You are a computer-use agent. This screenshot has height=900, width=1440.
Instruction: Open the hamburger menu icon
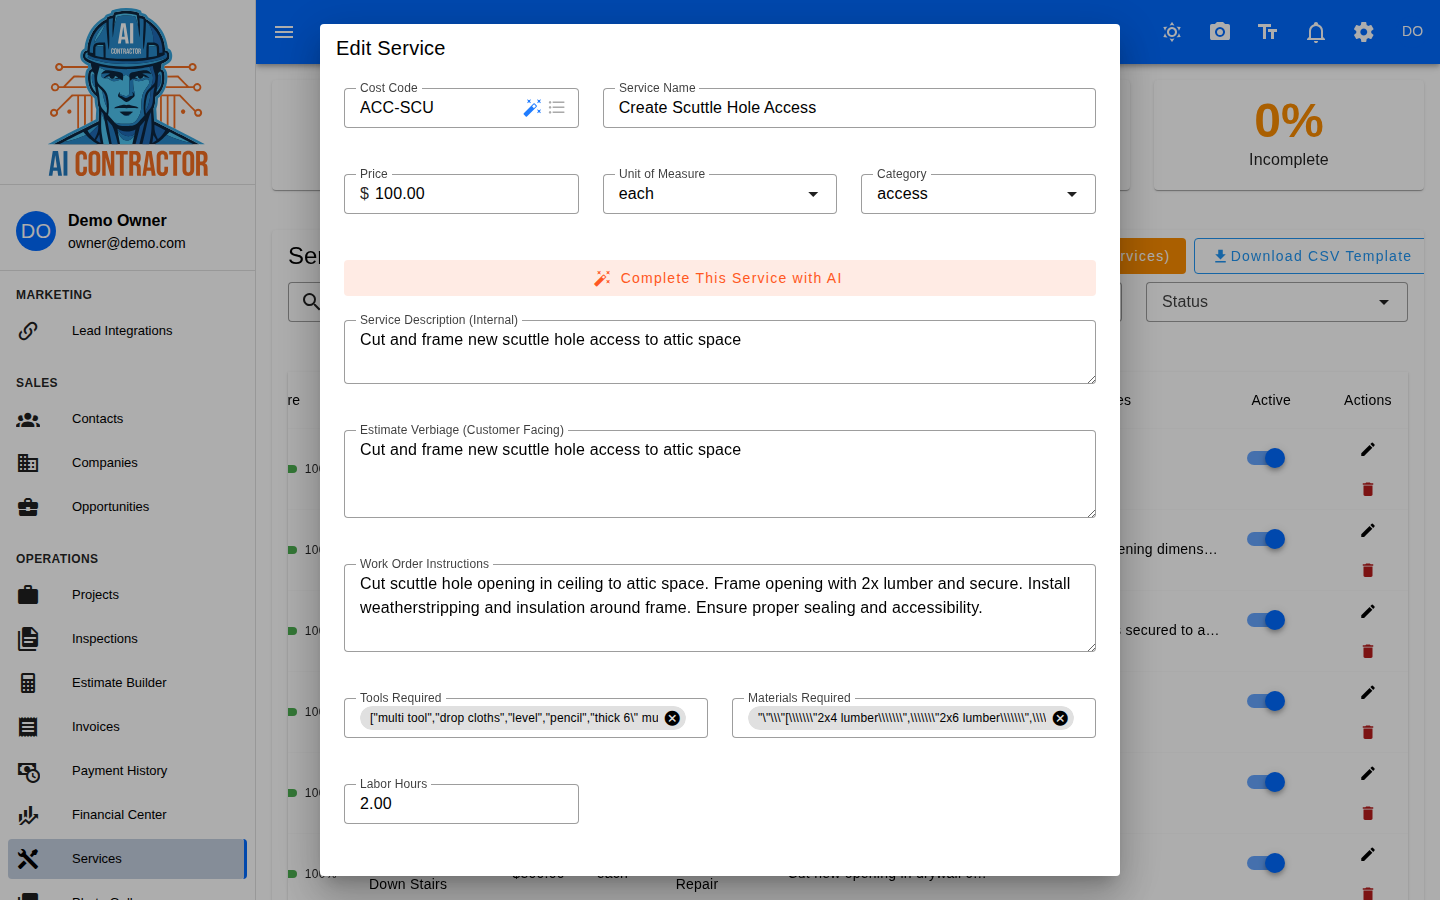tap(284, 32)
